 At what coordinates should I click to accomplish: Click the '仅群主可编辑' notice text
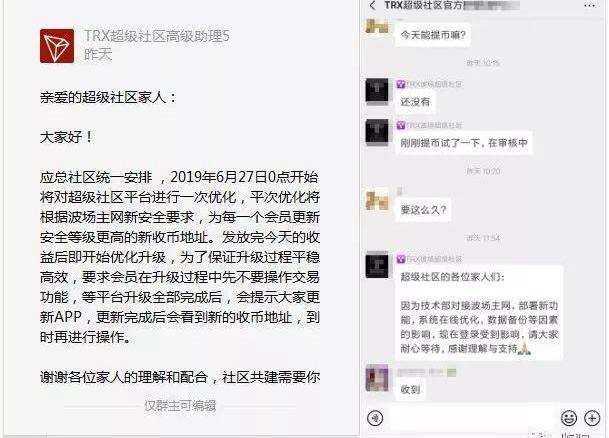[x=180, y=406]
